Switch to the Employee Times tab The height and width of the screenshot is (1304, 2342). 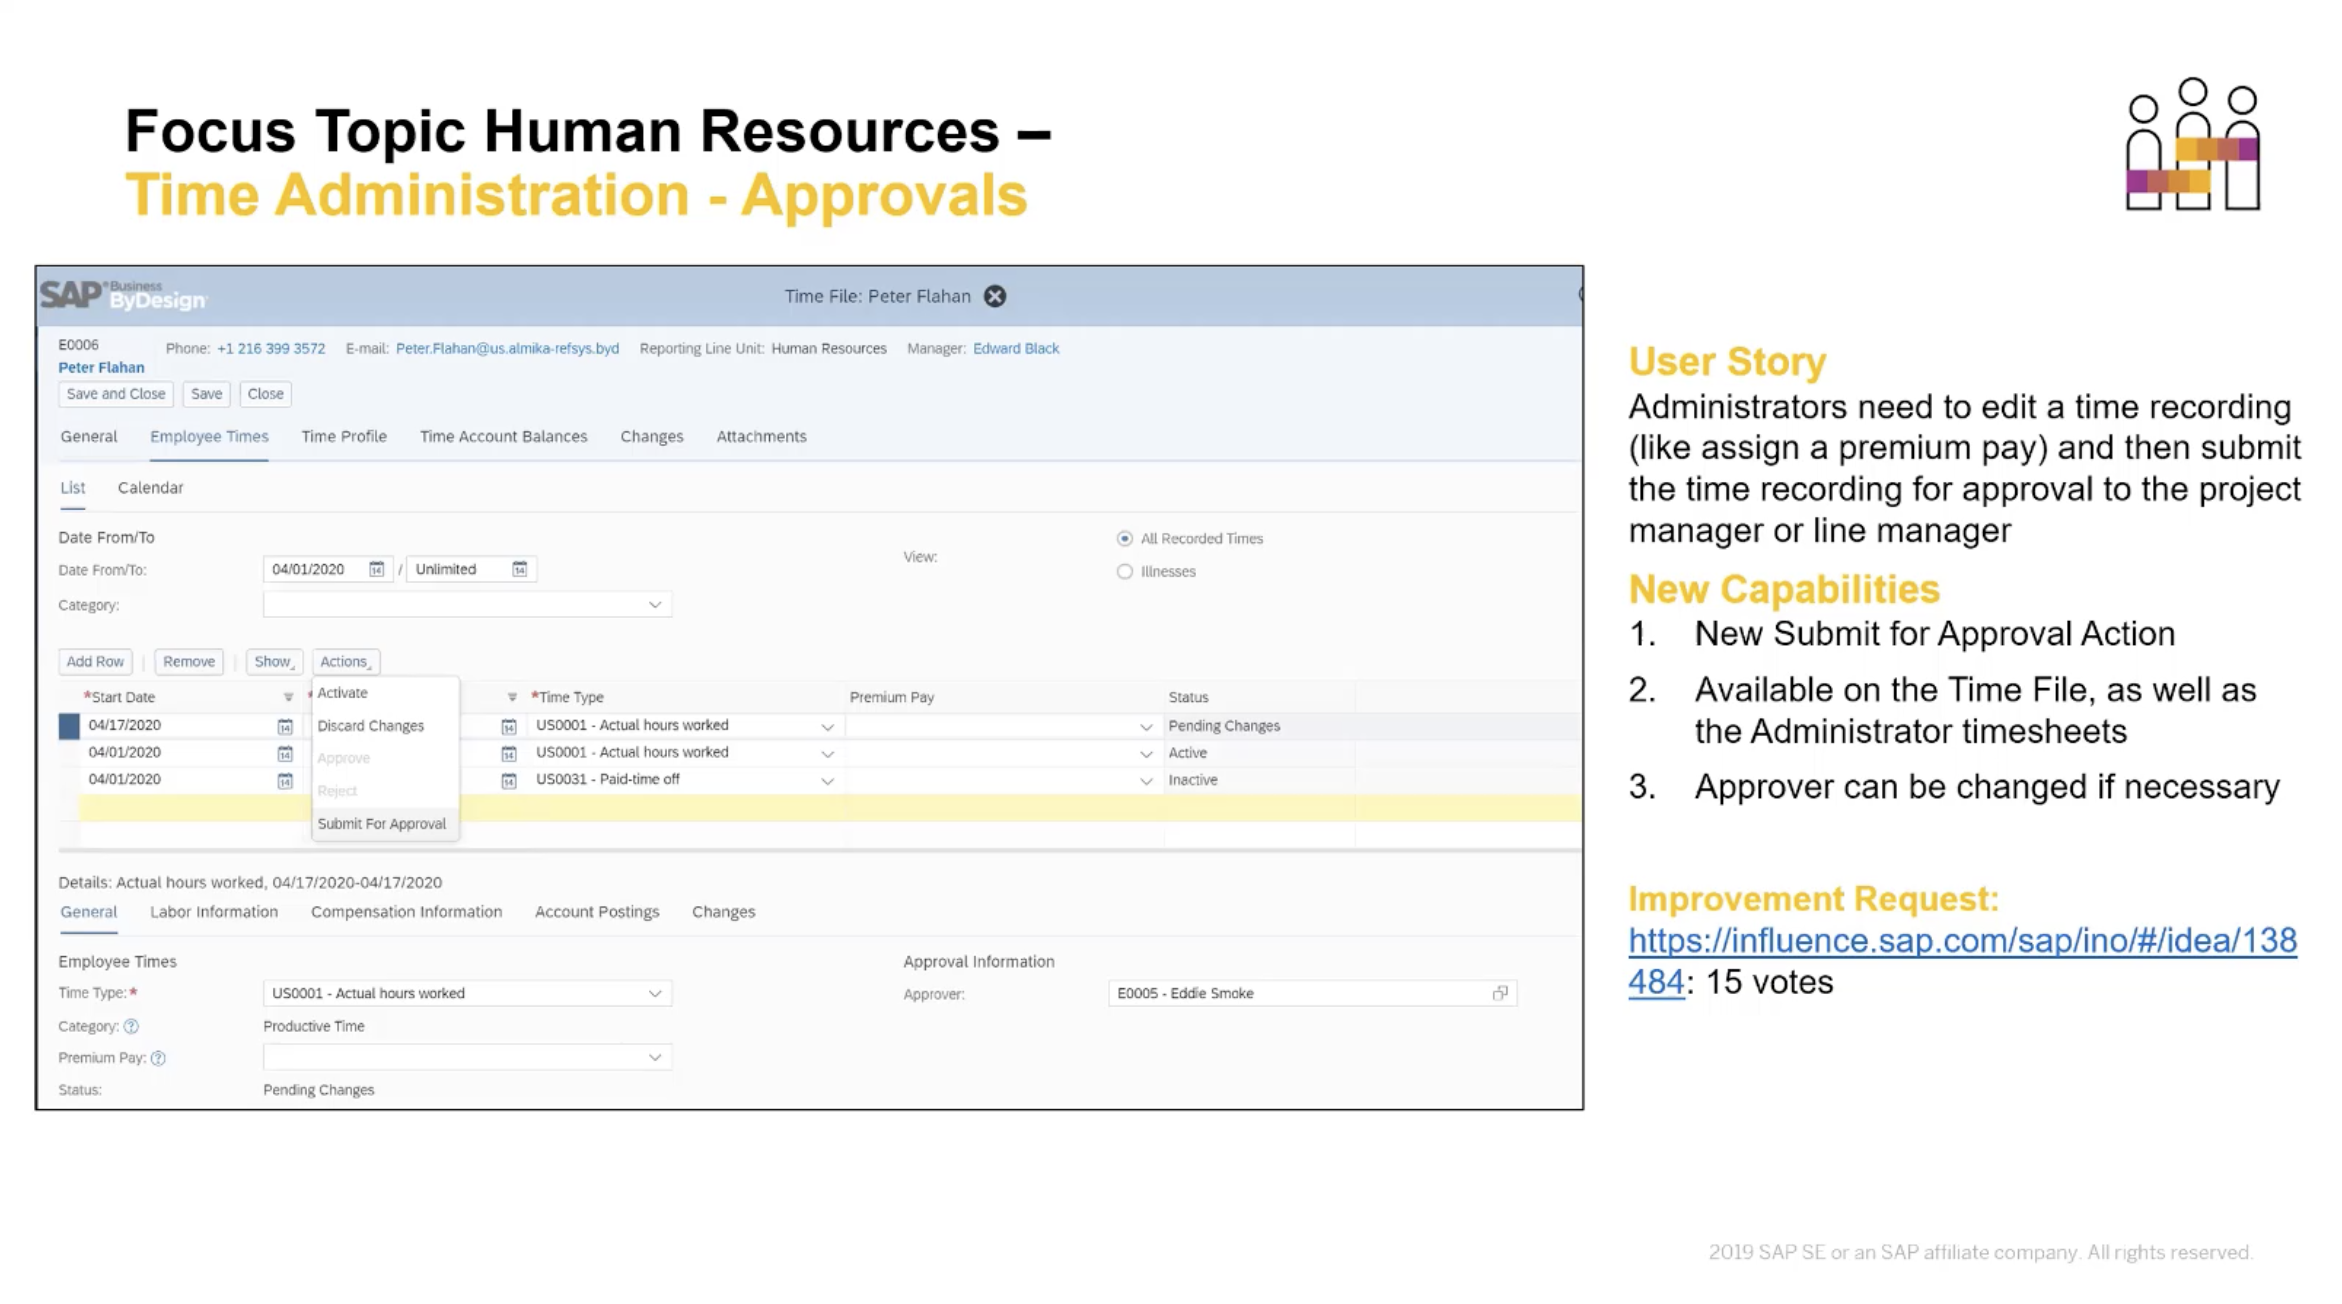pos(209,436)
